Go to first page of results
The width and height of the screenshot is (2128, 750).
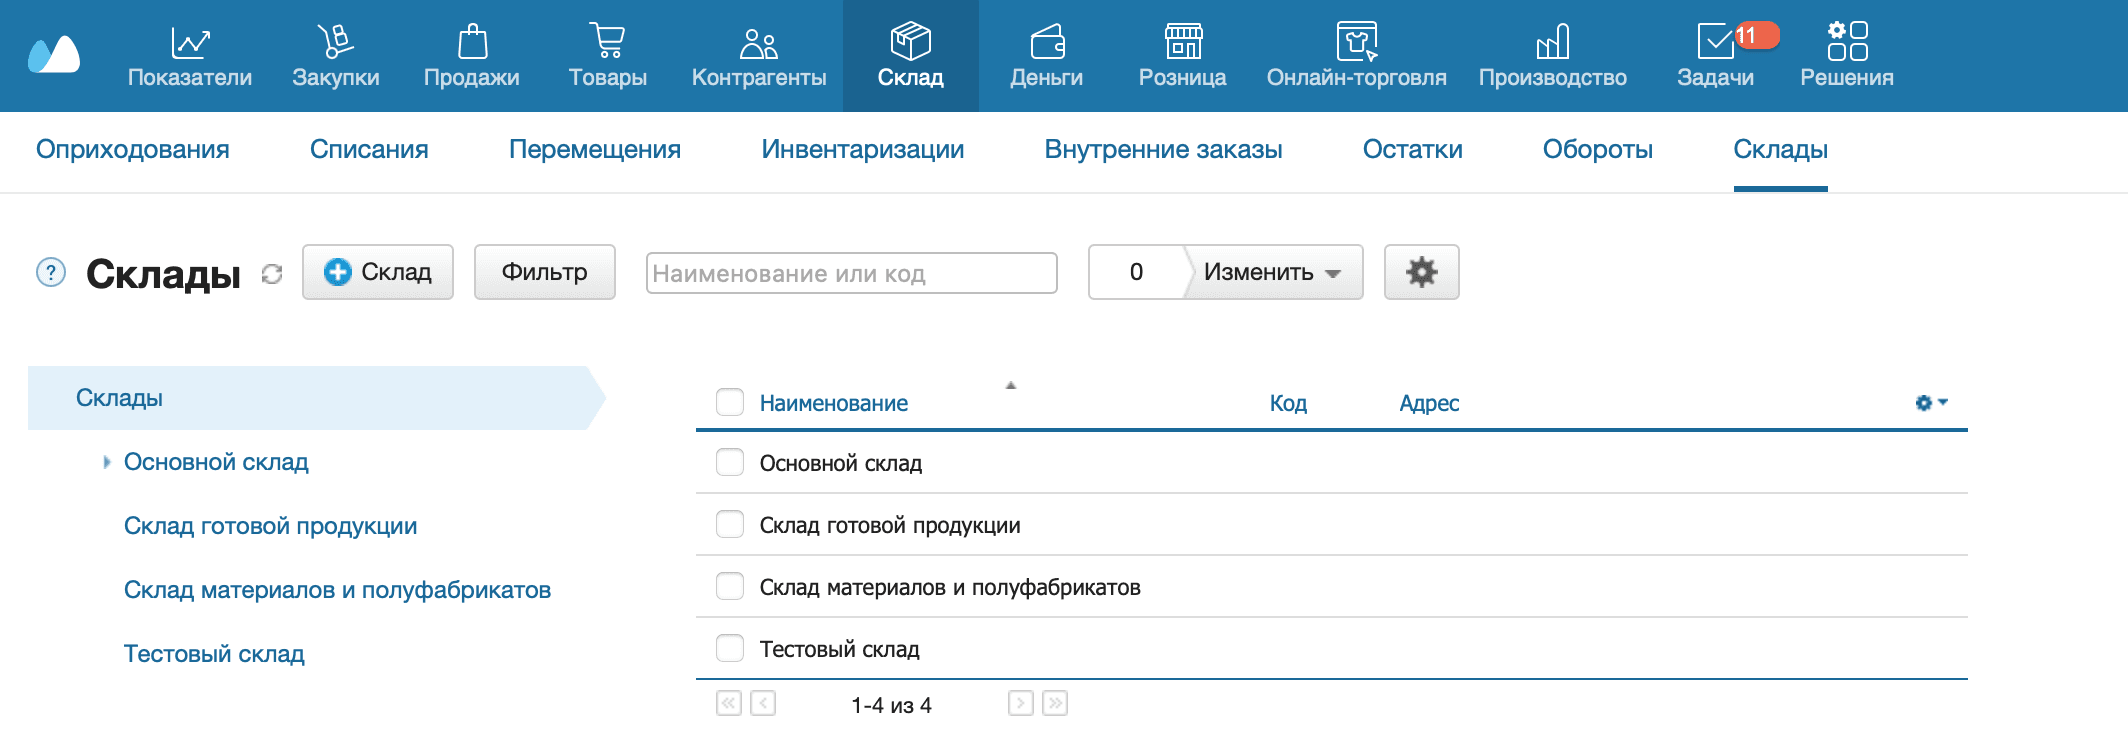729,703
